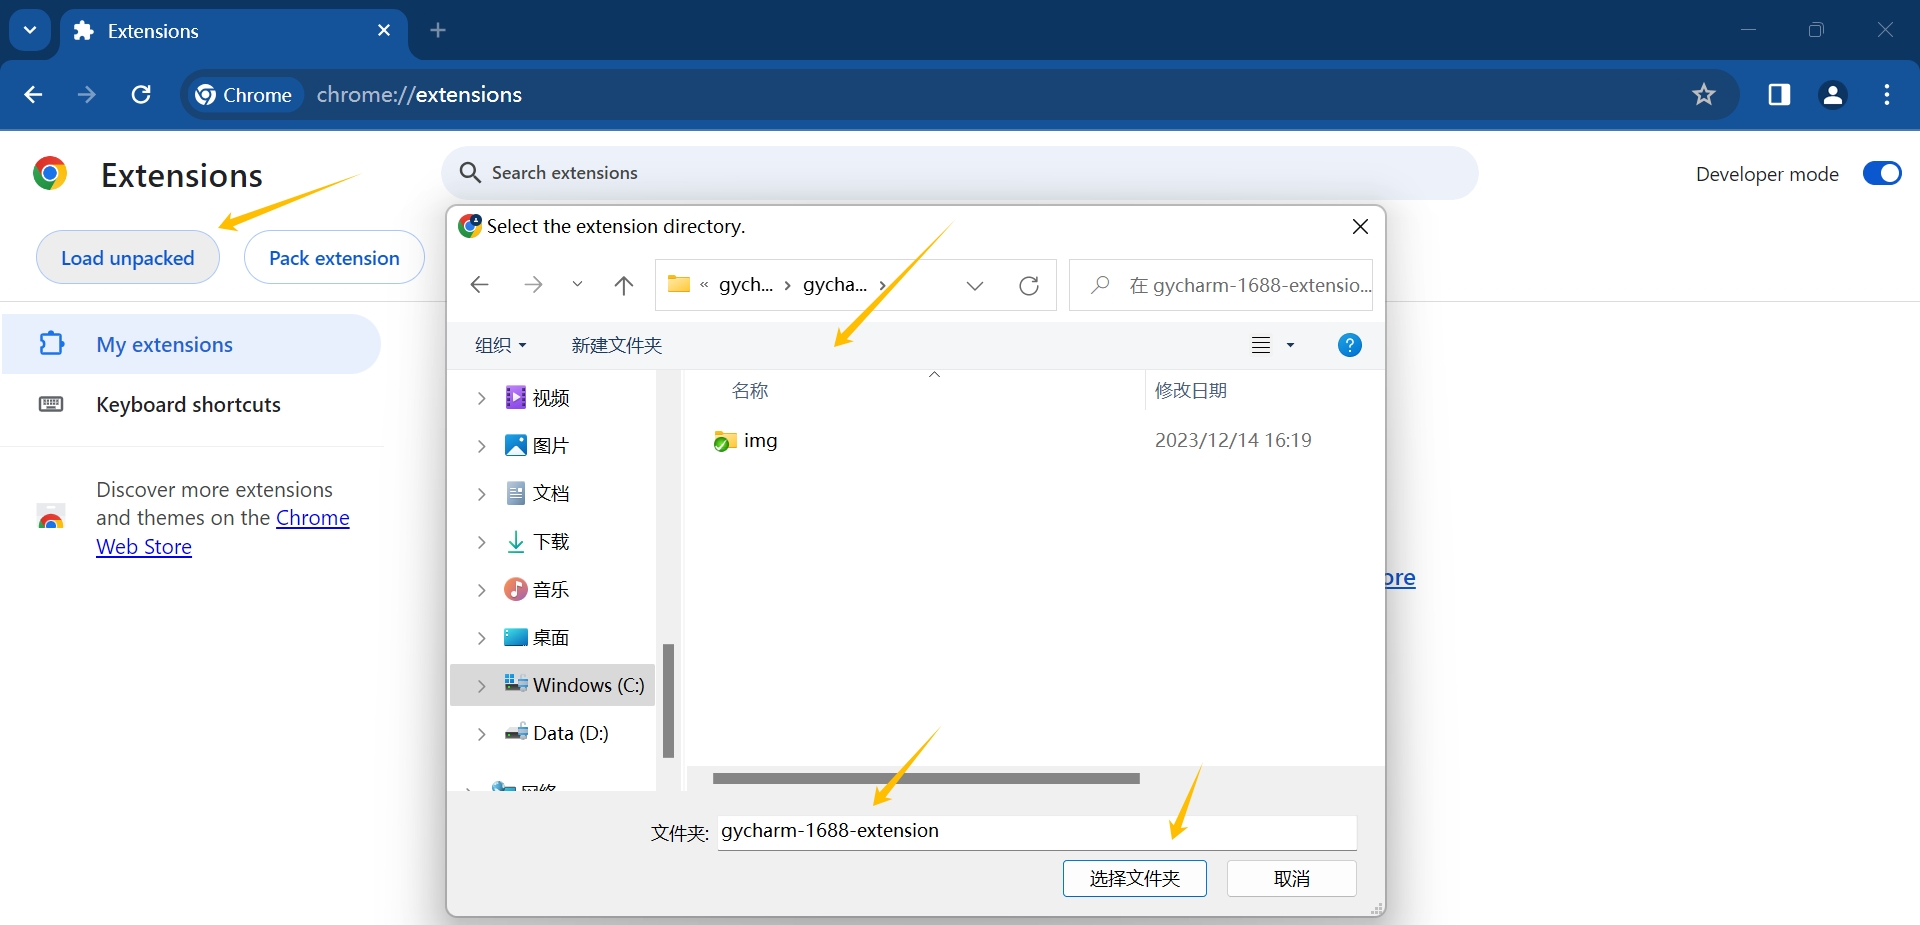Viewport: 1920px width, 925px height.
Task: Click the 选择文件夹 button
Action: (x=1135, y=879)
